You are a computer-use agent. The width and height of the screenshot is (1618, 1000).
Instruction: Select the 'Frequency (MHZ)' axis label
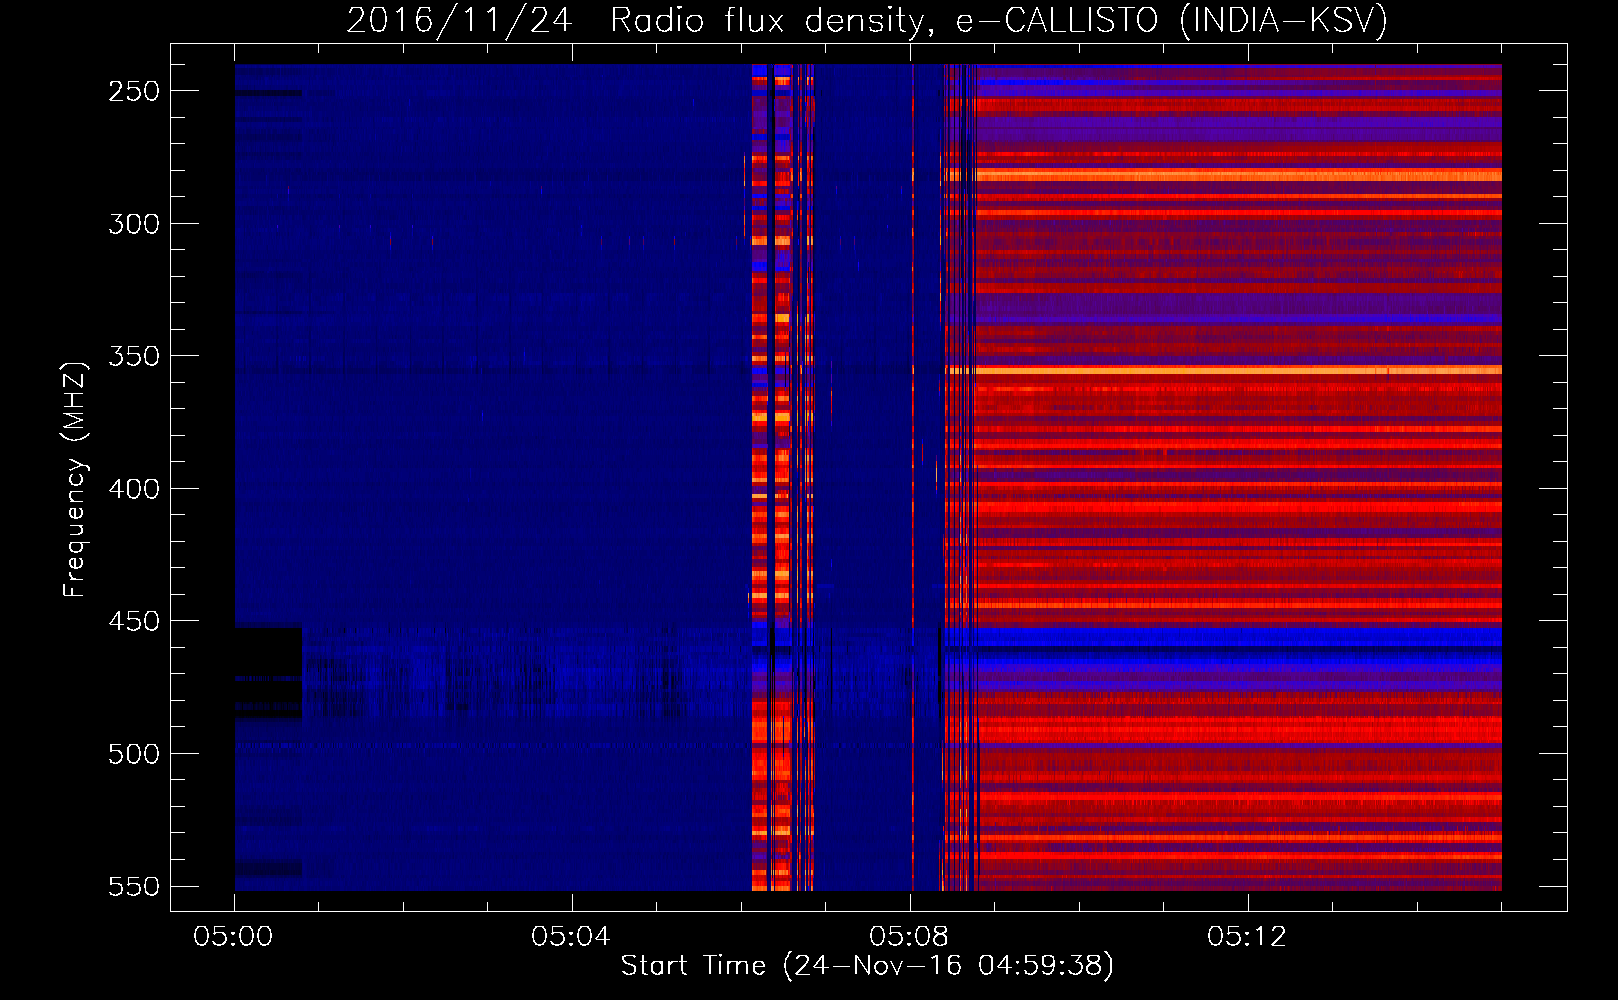click(74, 479)
